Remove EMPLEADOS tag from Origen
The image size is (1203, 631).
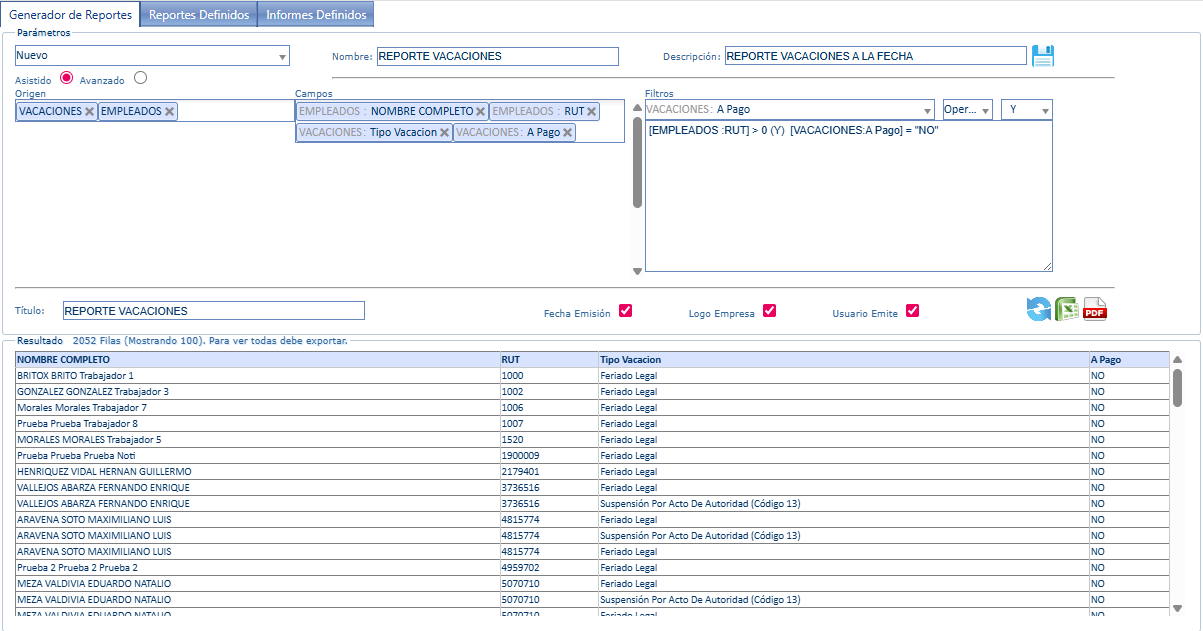pyautogui.click(x=170, y=112)
